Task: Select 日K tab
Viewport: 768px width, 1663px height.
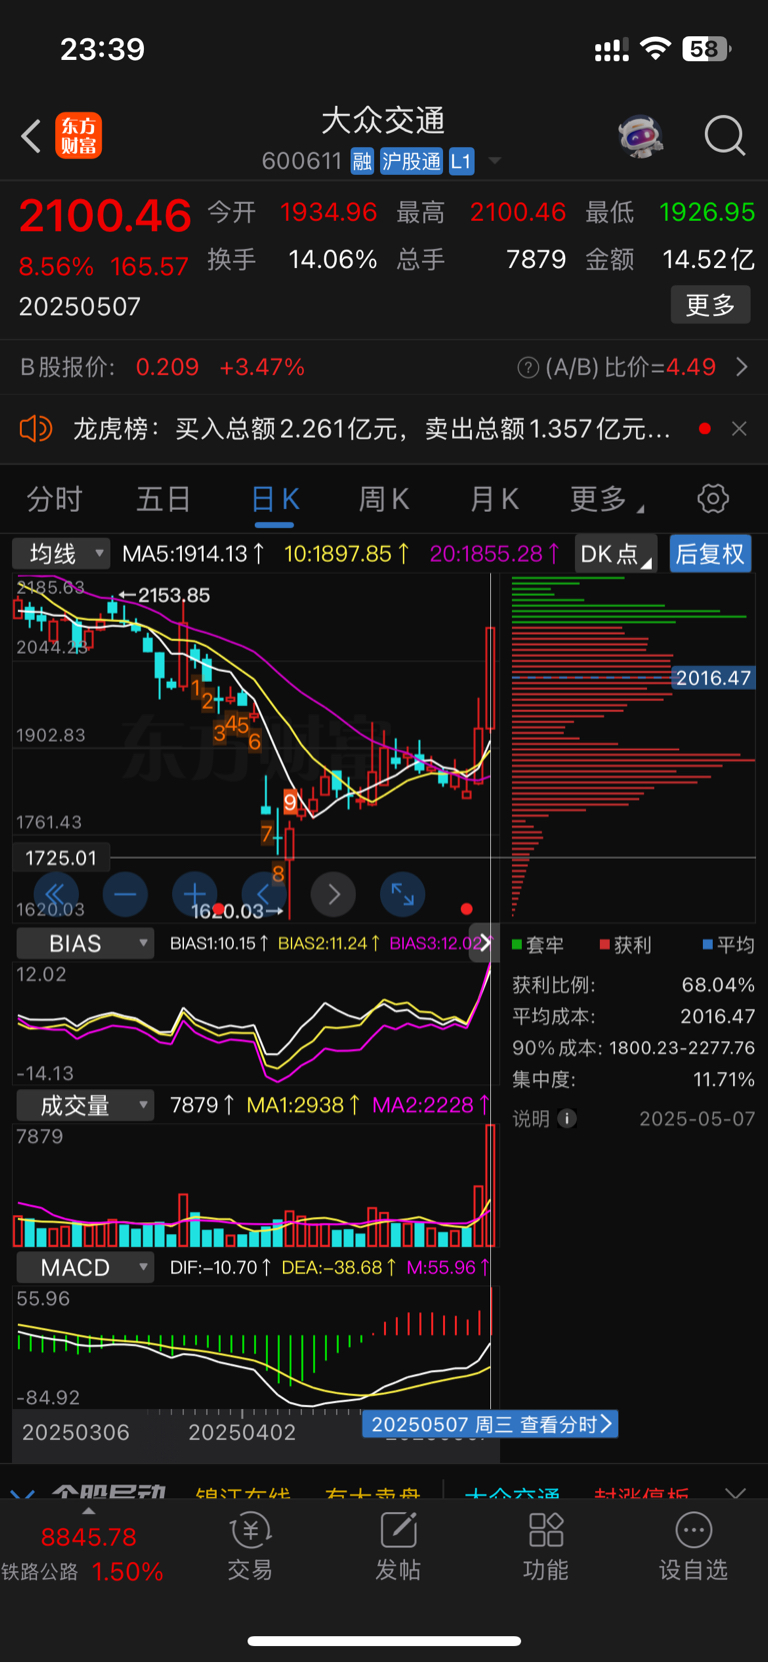Action: [x=274, y=499]
